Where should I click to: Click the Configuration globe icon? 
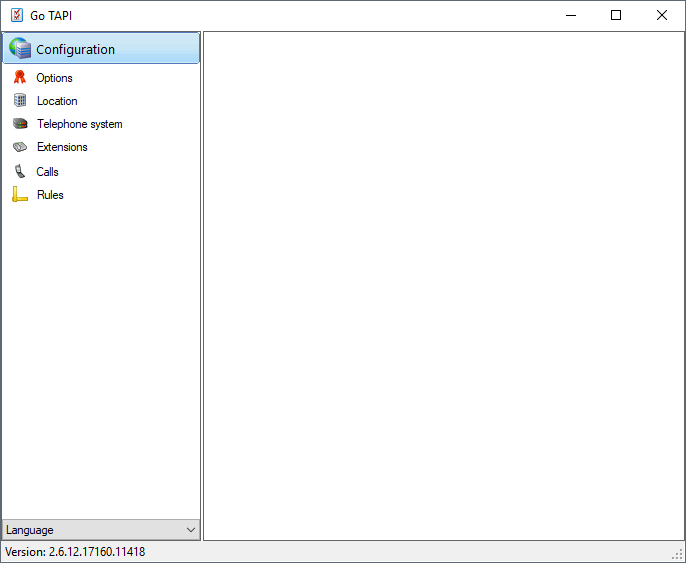click(x=20, y=48)
